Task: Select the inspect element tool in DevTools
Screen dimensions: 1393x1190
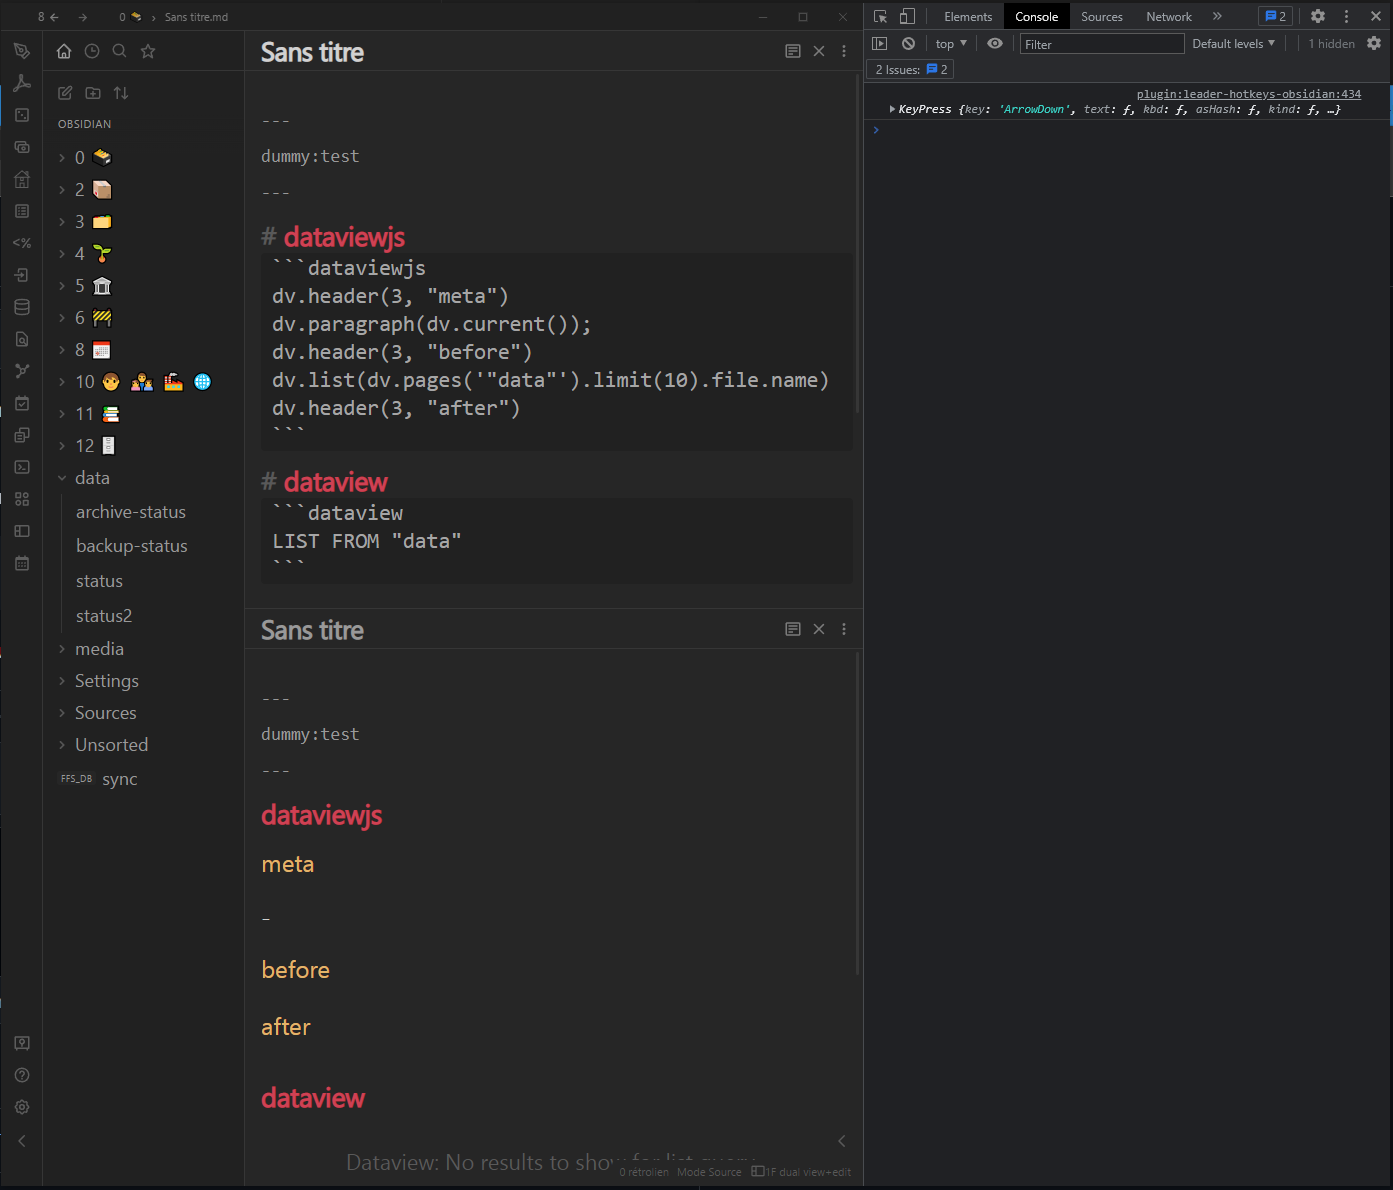Action: [x=880, y=16]
